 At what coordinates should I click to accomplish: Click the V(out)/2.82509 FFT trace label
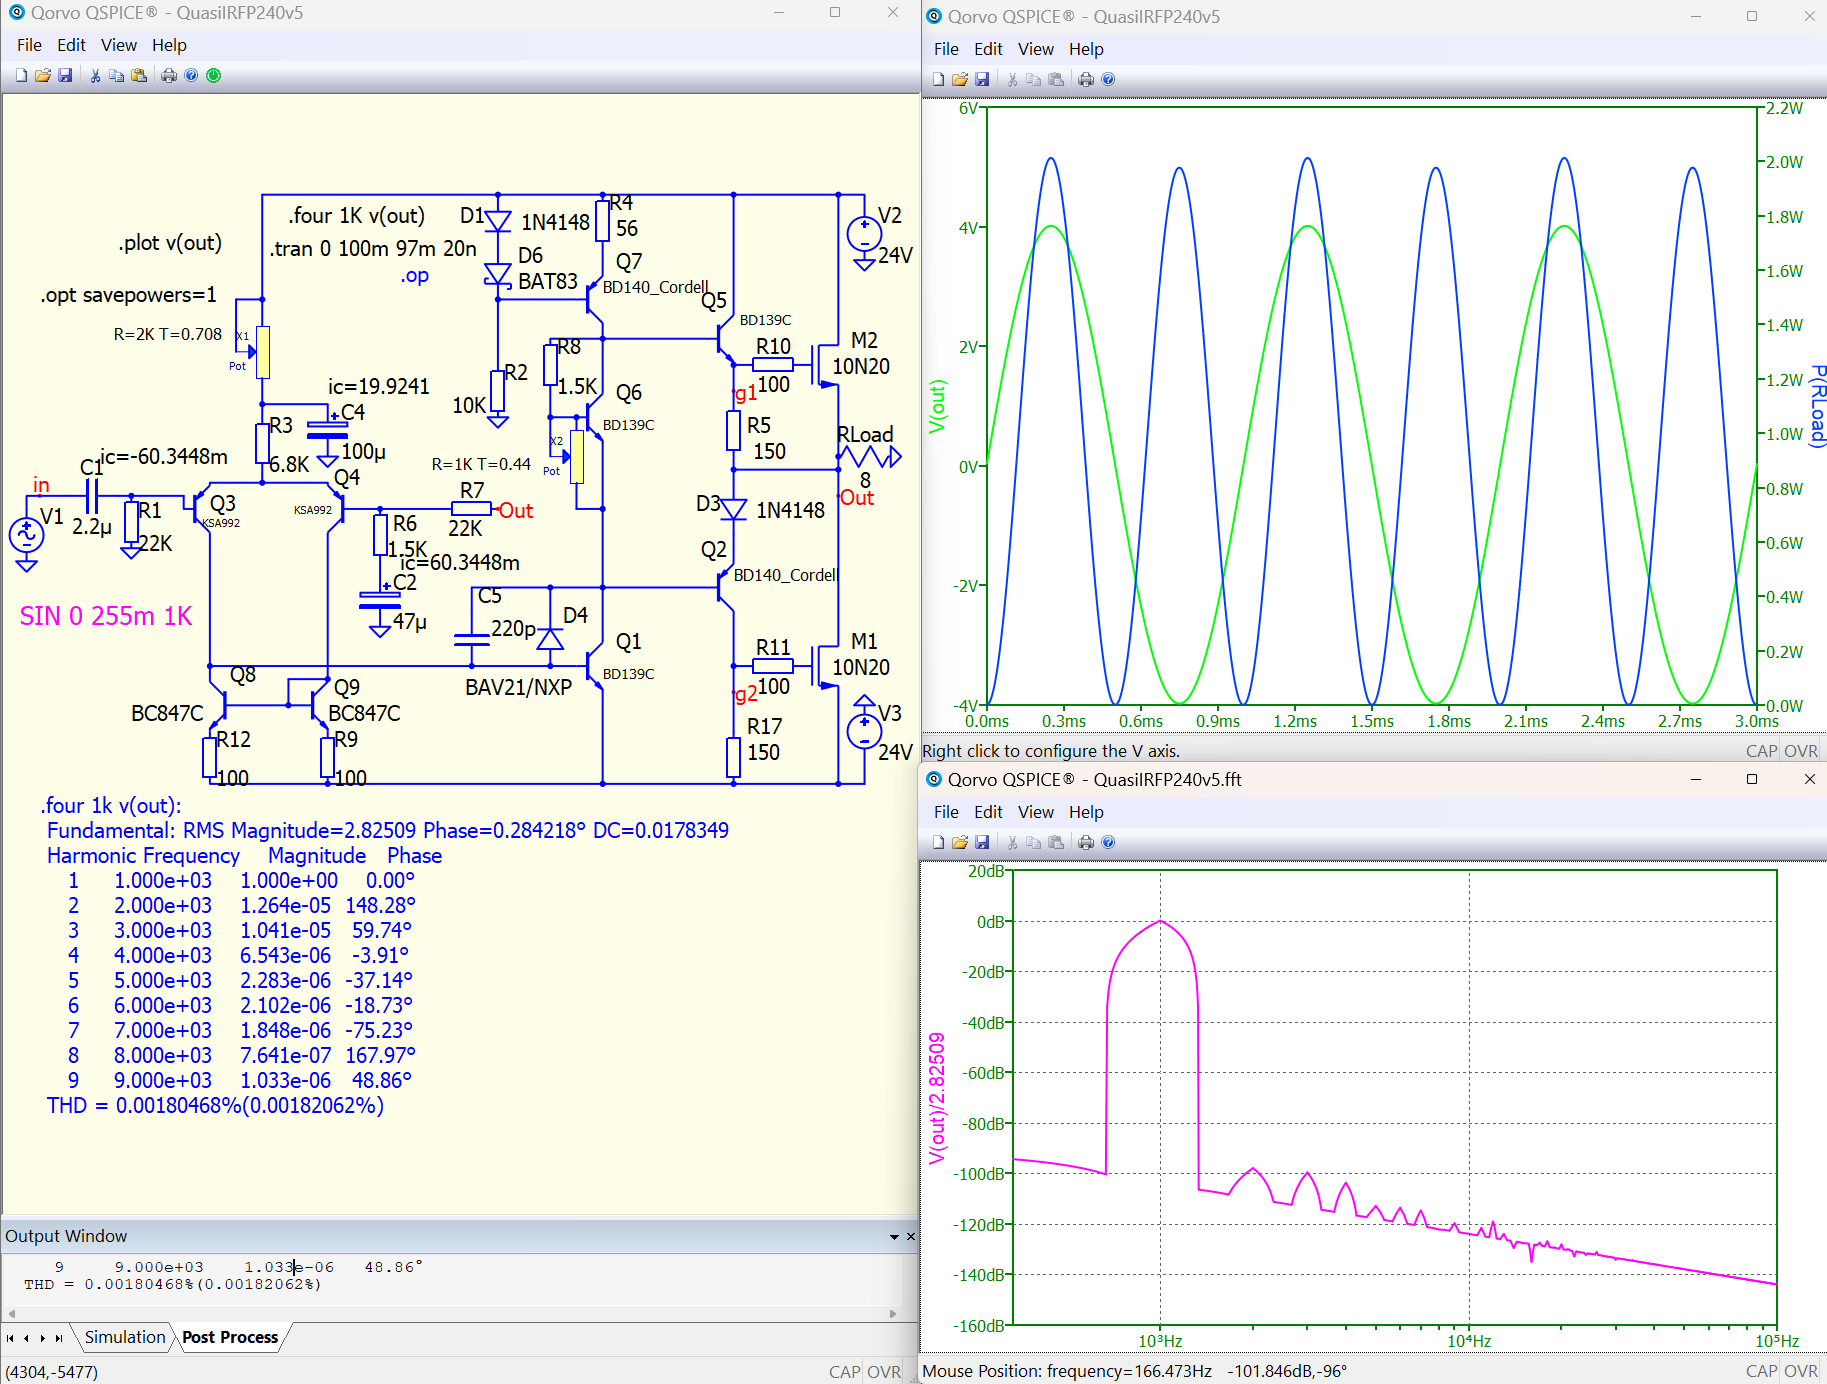[x=937, y=1098]
